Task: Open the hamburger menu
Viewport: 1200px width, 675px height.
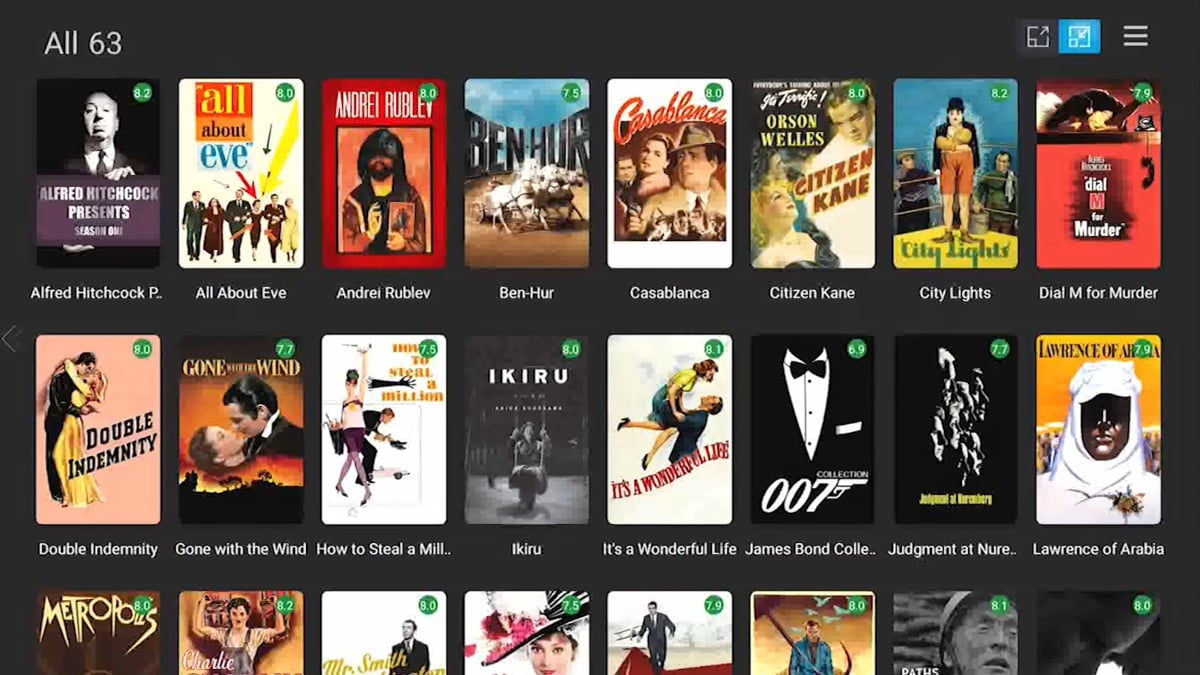Action: 1135,36
